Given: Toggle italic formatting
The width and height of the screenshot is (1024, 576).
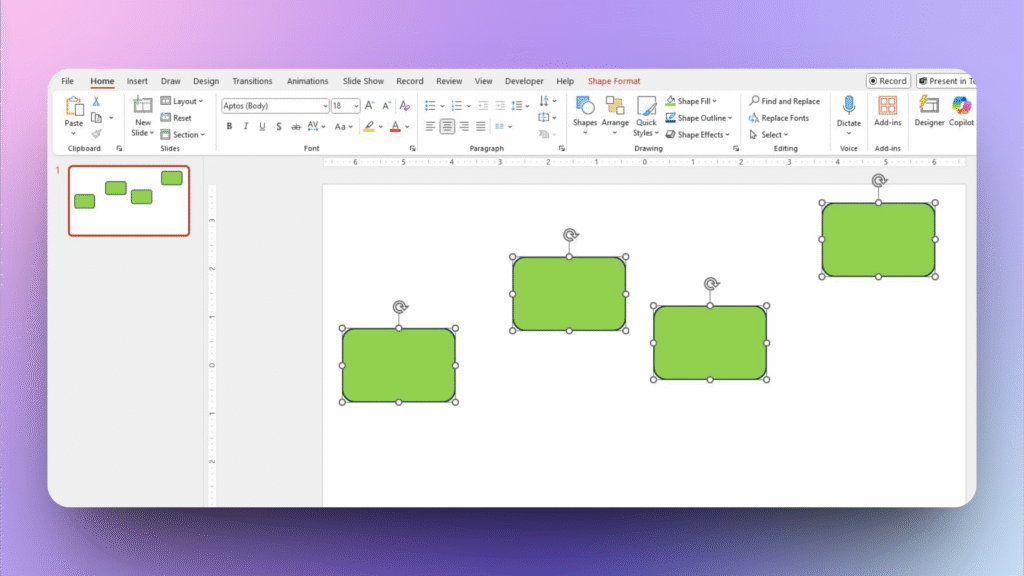Looking at the screenshot, I should [245, 126].
